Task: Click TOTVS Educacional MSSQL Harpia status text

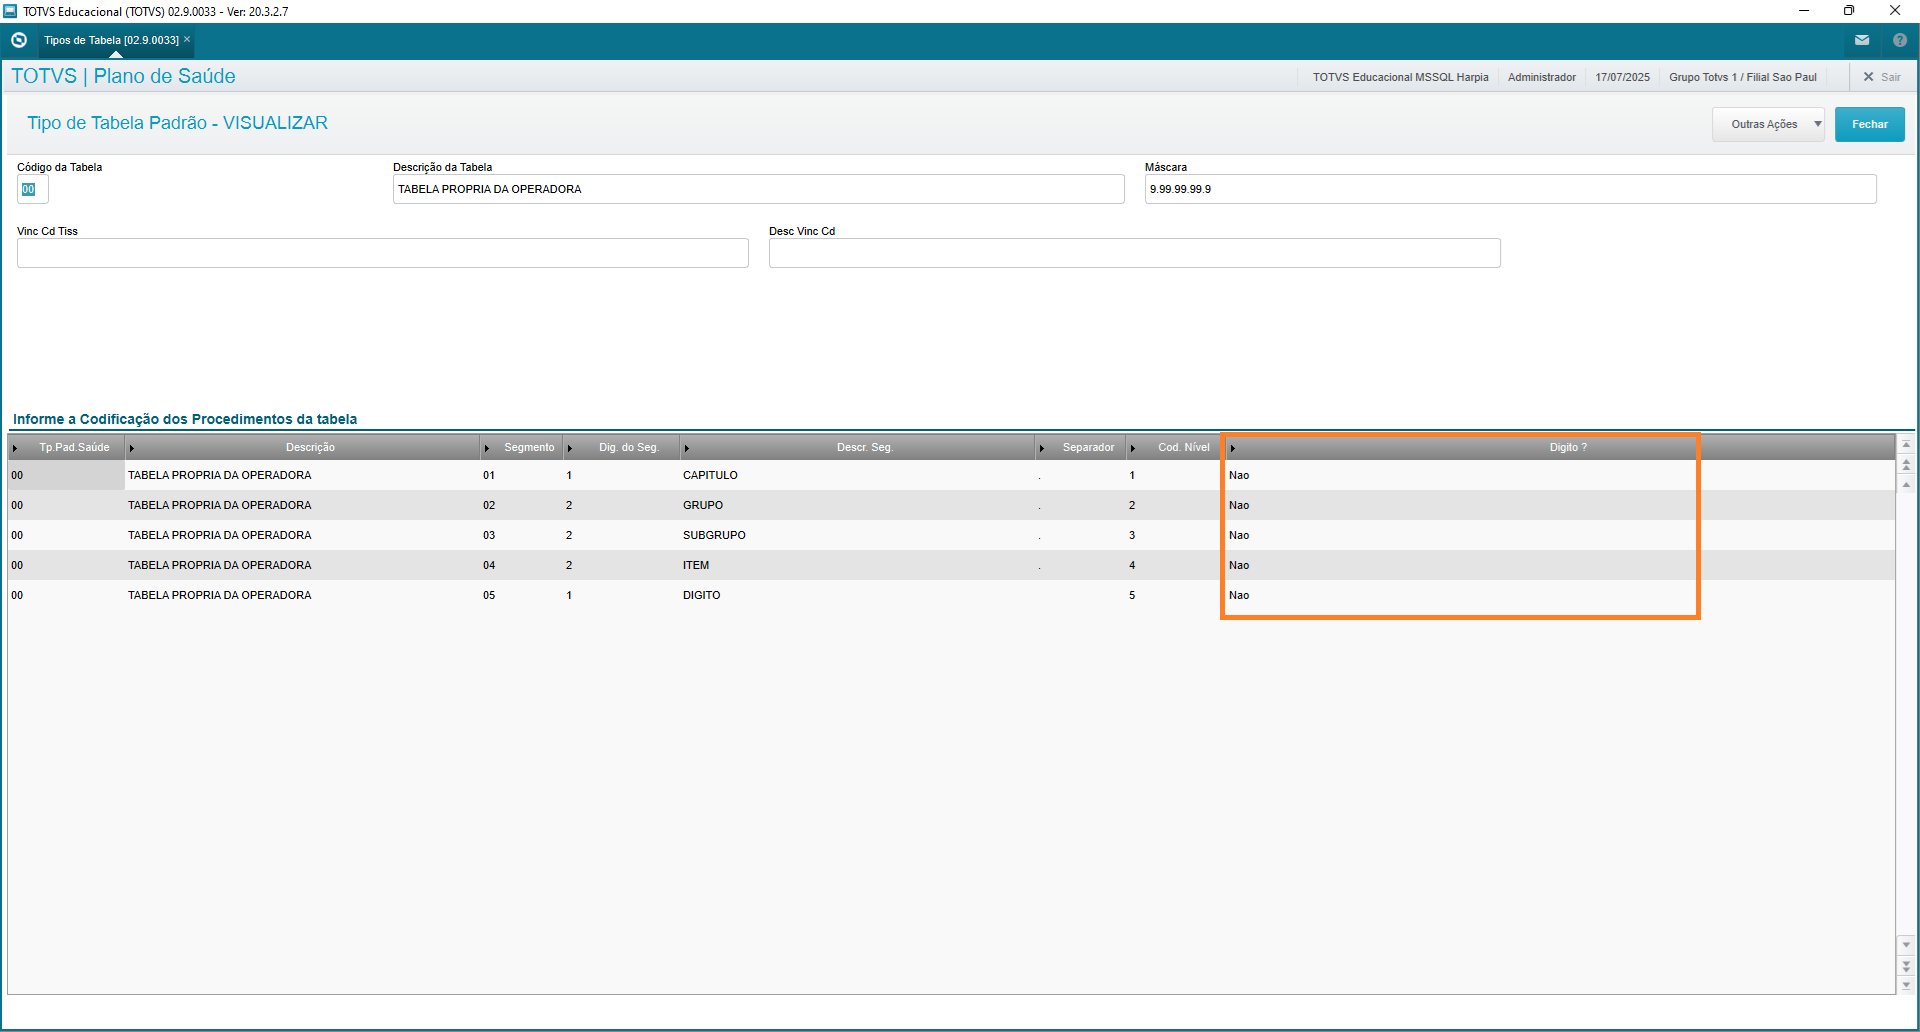Action: 1400,77
